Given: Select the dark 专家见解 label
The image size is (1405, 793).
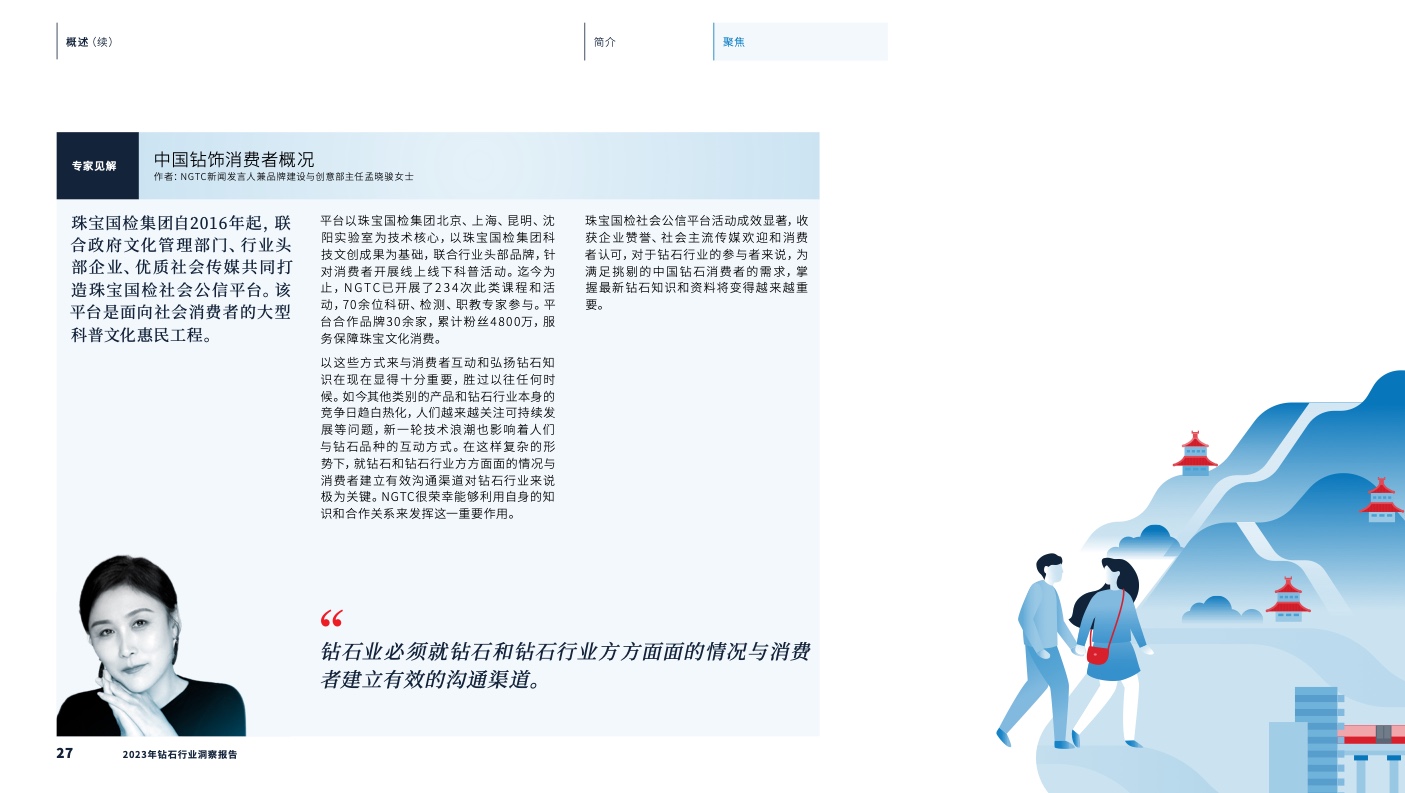Looking at the screenshot, I should (97, 166).
